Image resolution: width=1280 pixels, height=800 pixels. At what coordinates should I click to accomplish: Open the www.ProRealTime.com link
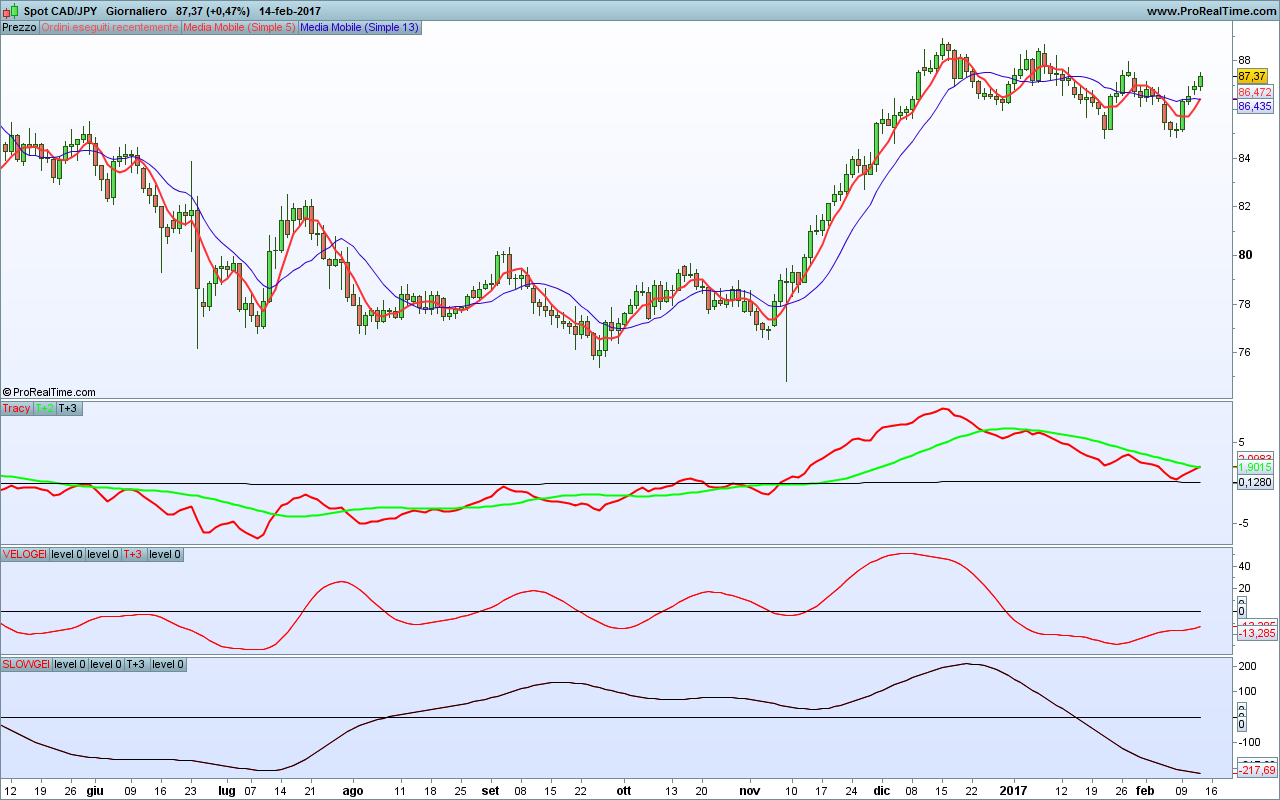tap(1211, 11)
